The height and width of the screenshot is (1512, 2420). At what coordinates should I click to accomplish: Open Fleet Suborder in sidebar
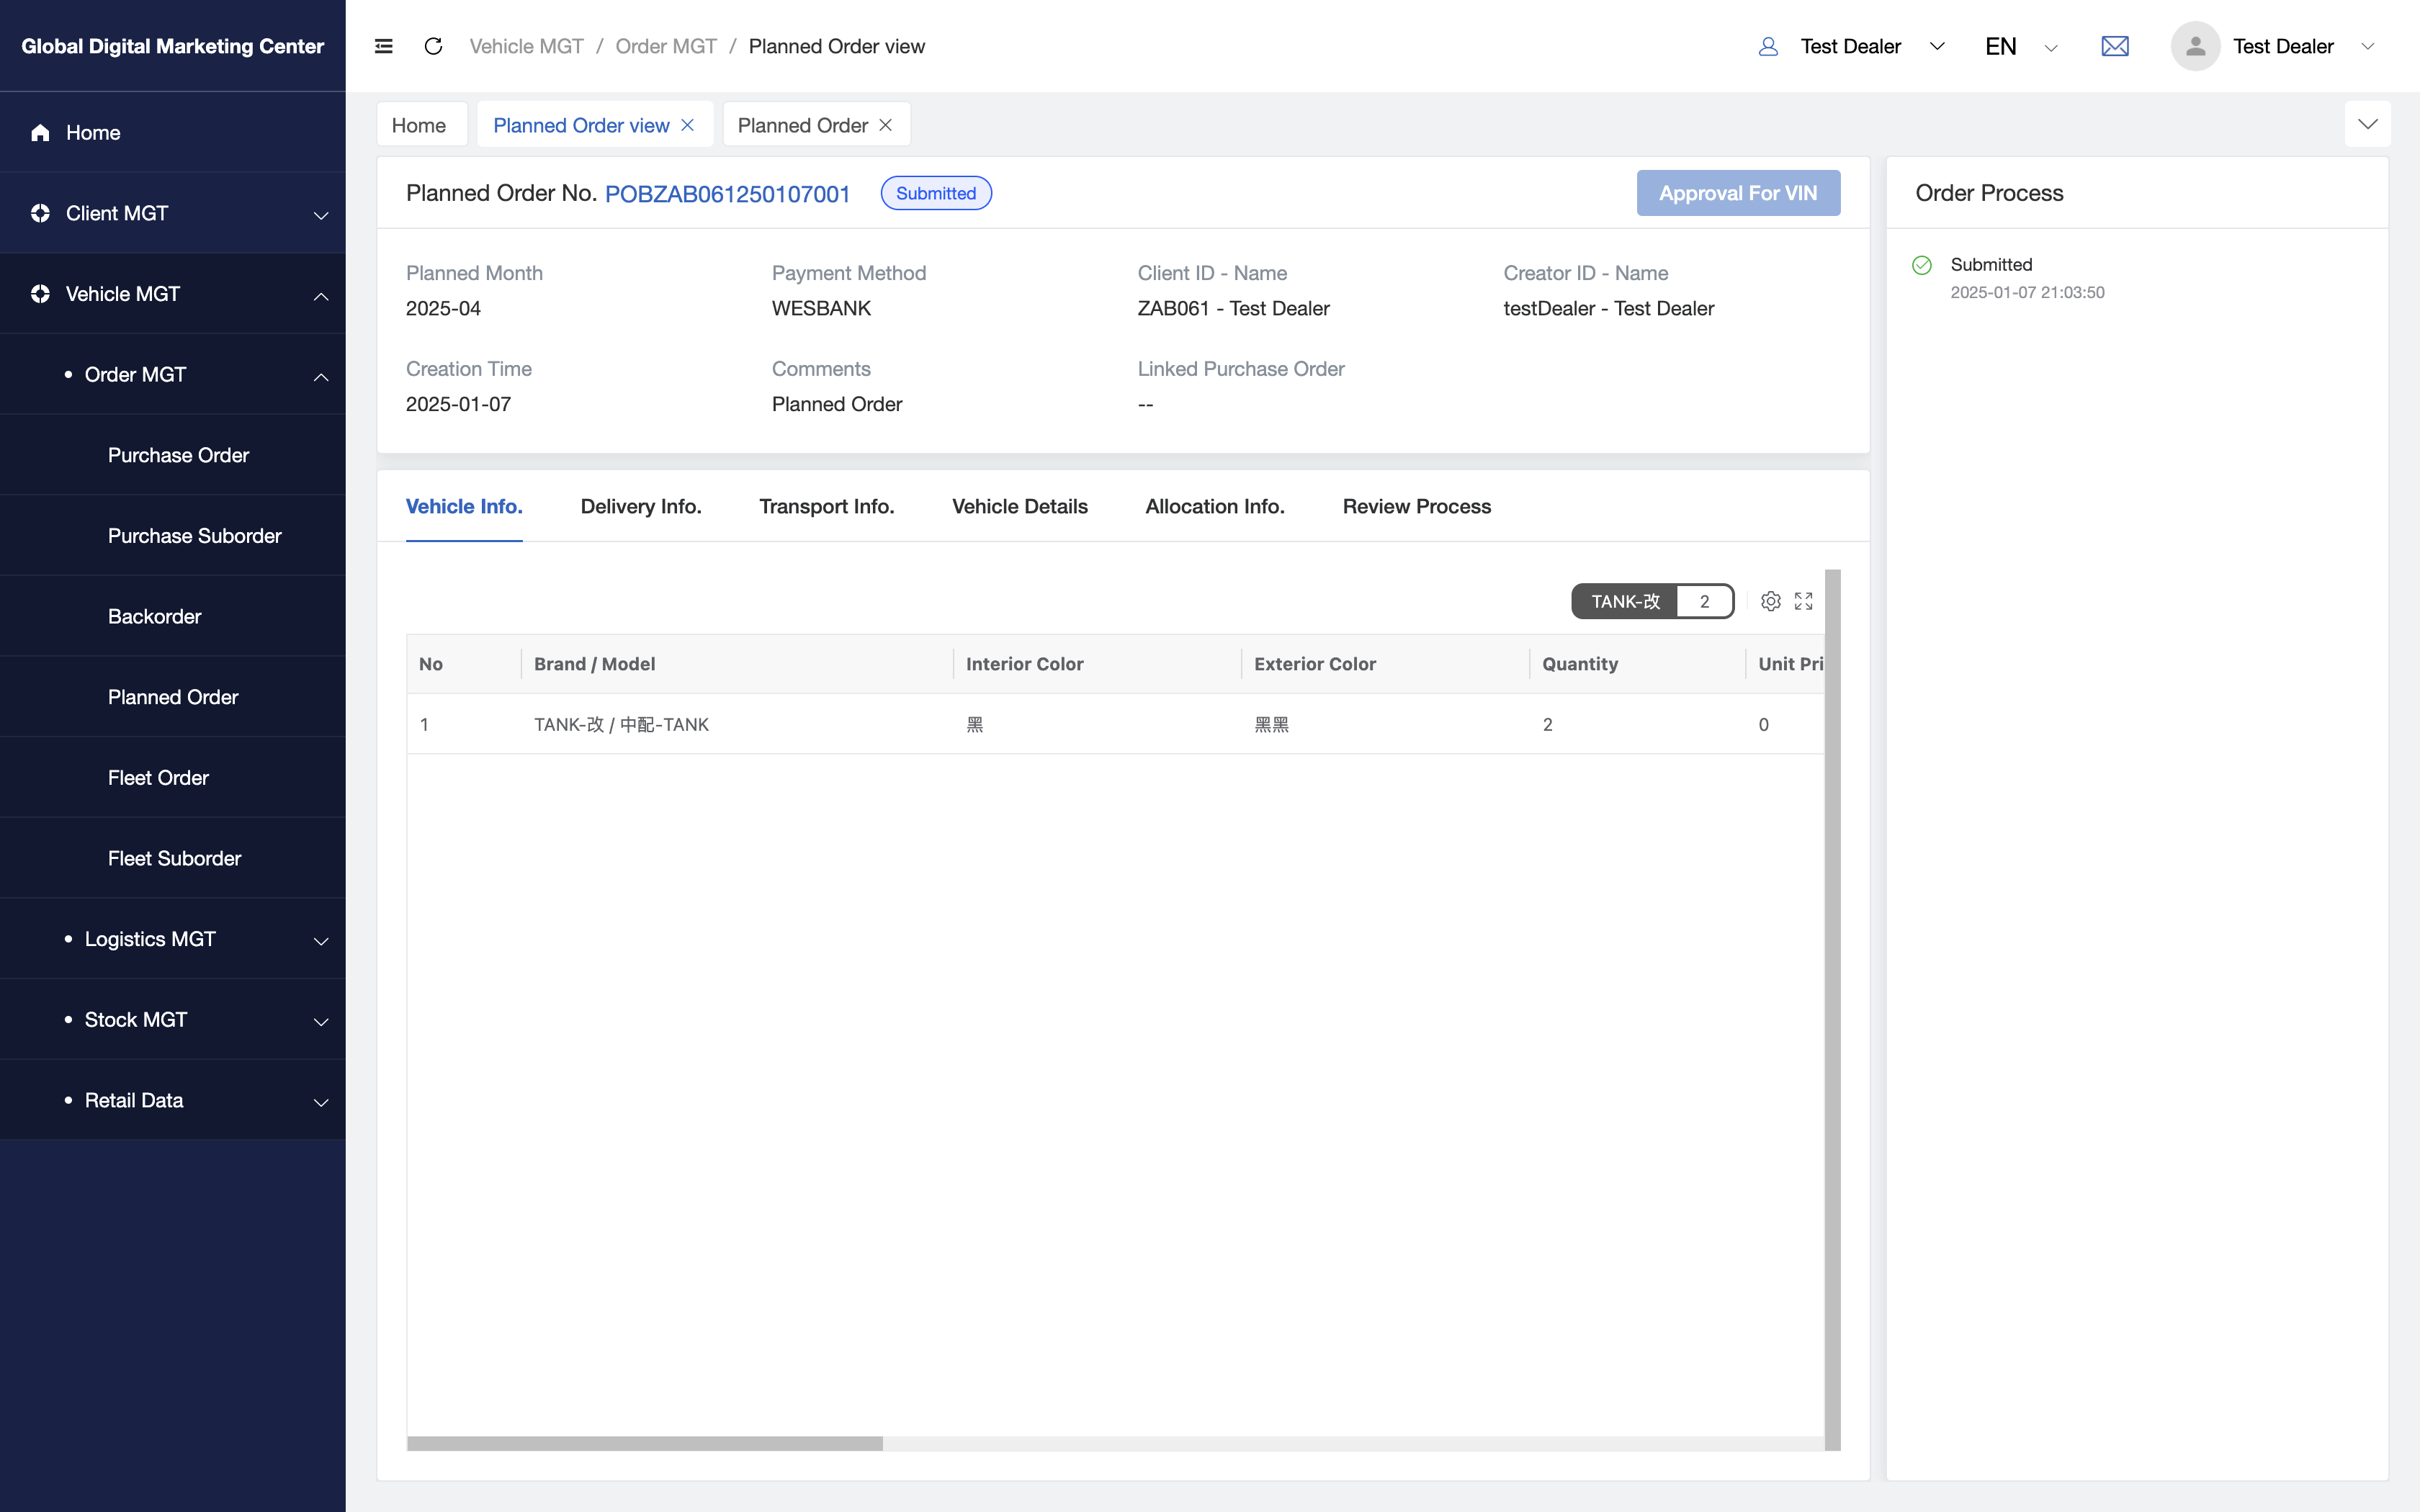point(174,859)
